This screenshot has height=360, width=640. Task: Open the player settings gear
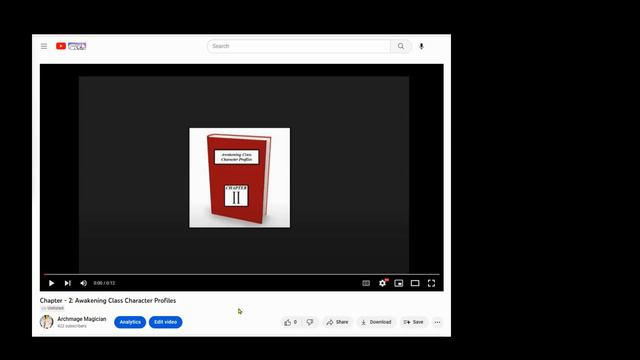[382, 283]
